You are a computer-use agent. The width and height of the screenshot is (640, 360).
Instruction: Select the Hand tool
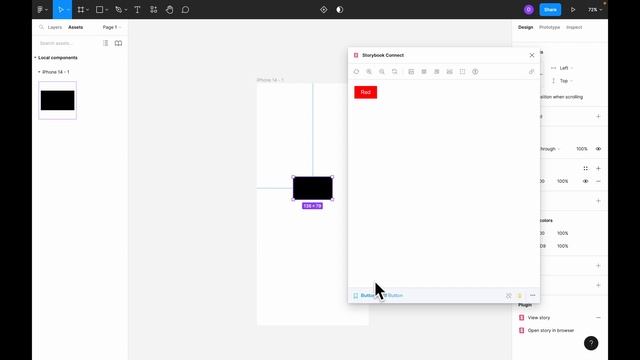click(x=169, y=9)
